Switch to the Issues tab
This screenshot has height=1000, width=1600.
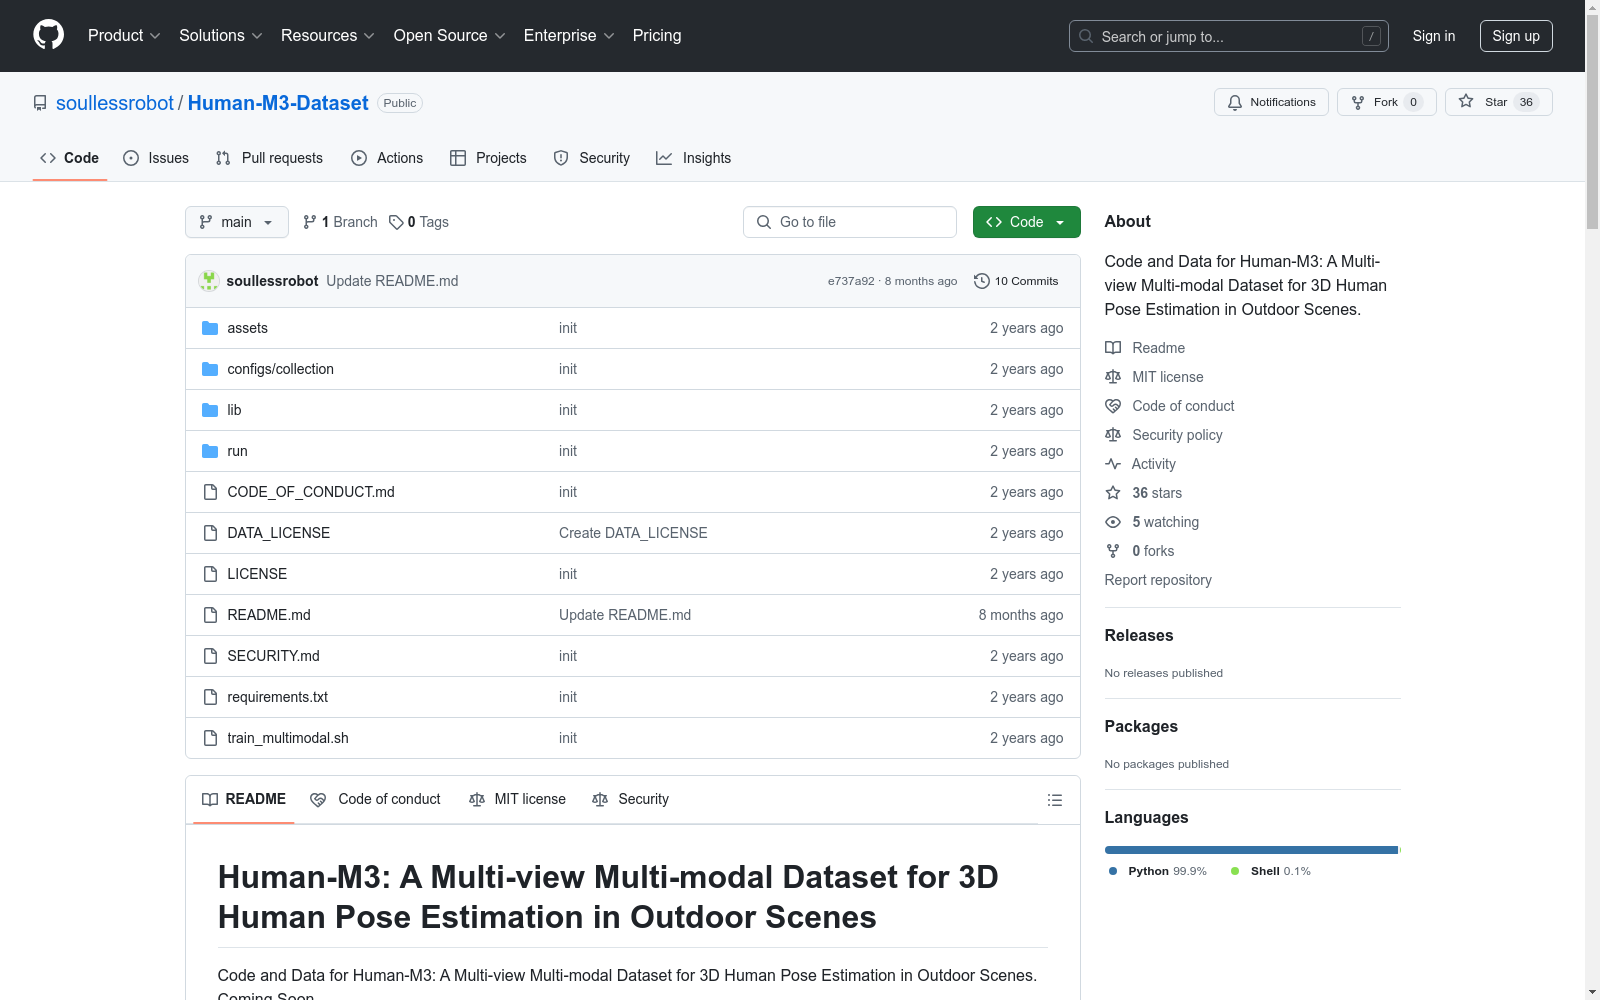pos(156,158)
